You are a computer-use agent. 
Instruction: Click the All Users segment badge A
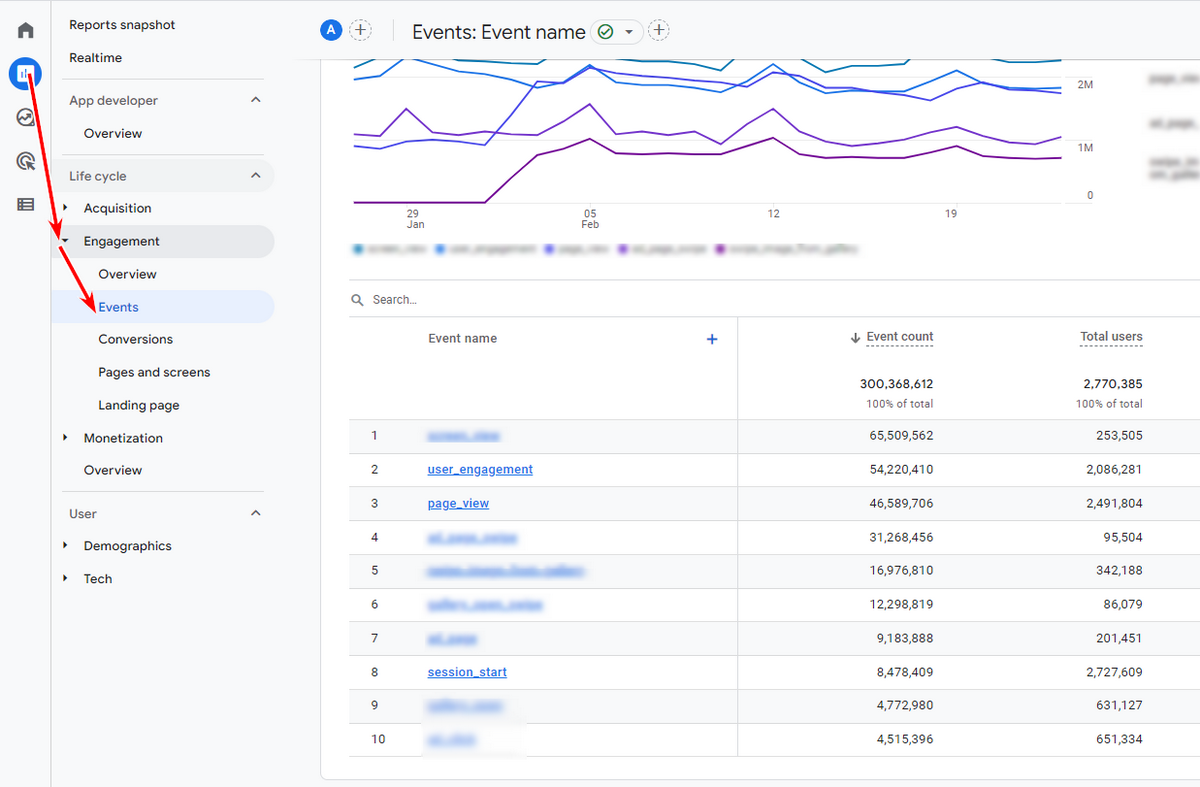(x=331, y=30)
